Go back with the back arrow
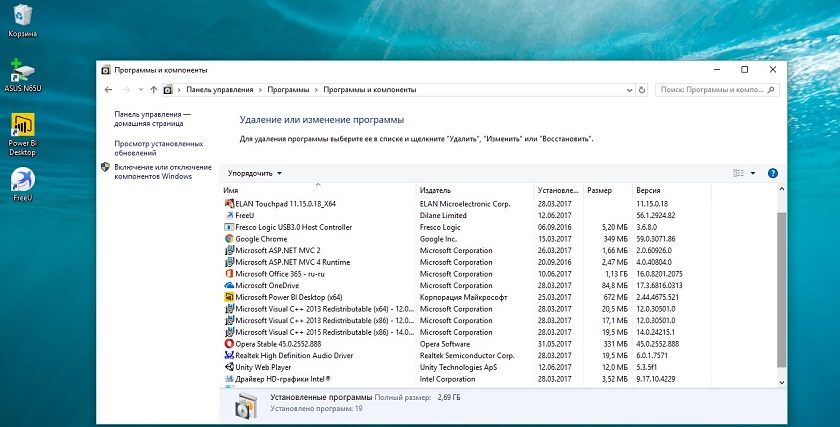This screenshot has height=427, width=840. (108, 90)
